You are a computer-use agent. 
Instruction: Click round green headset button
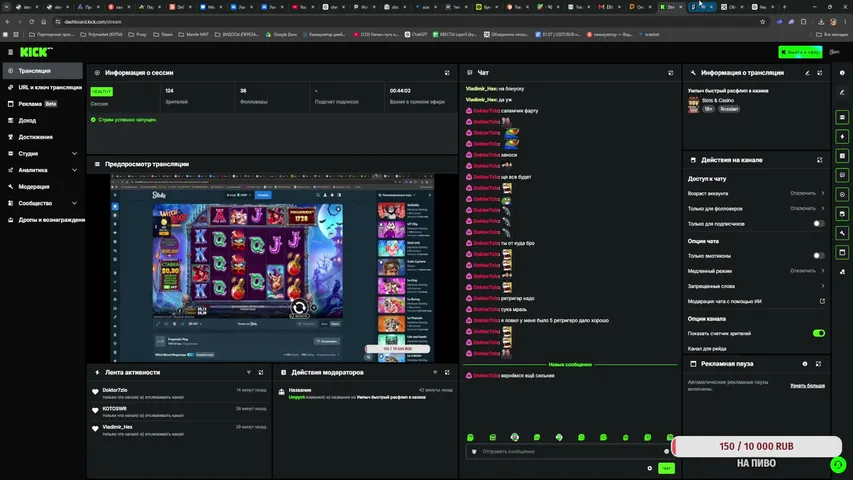click(838, 464)
